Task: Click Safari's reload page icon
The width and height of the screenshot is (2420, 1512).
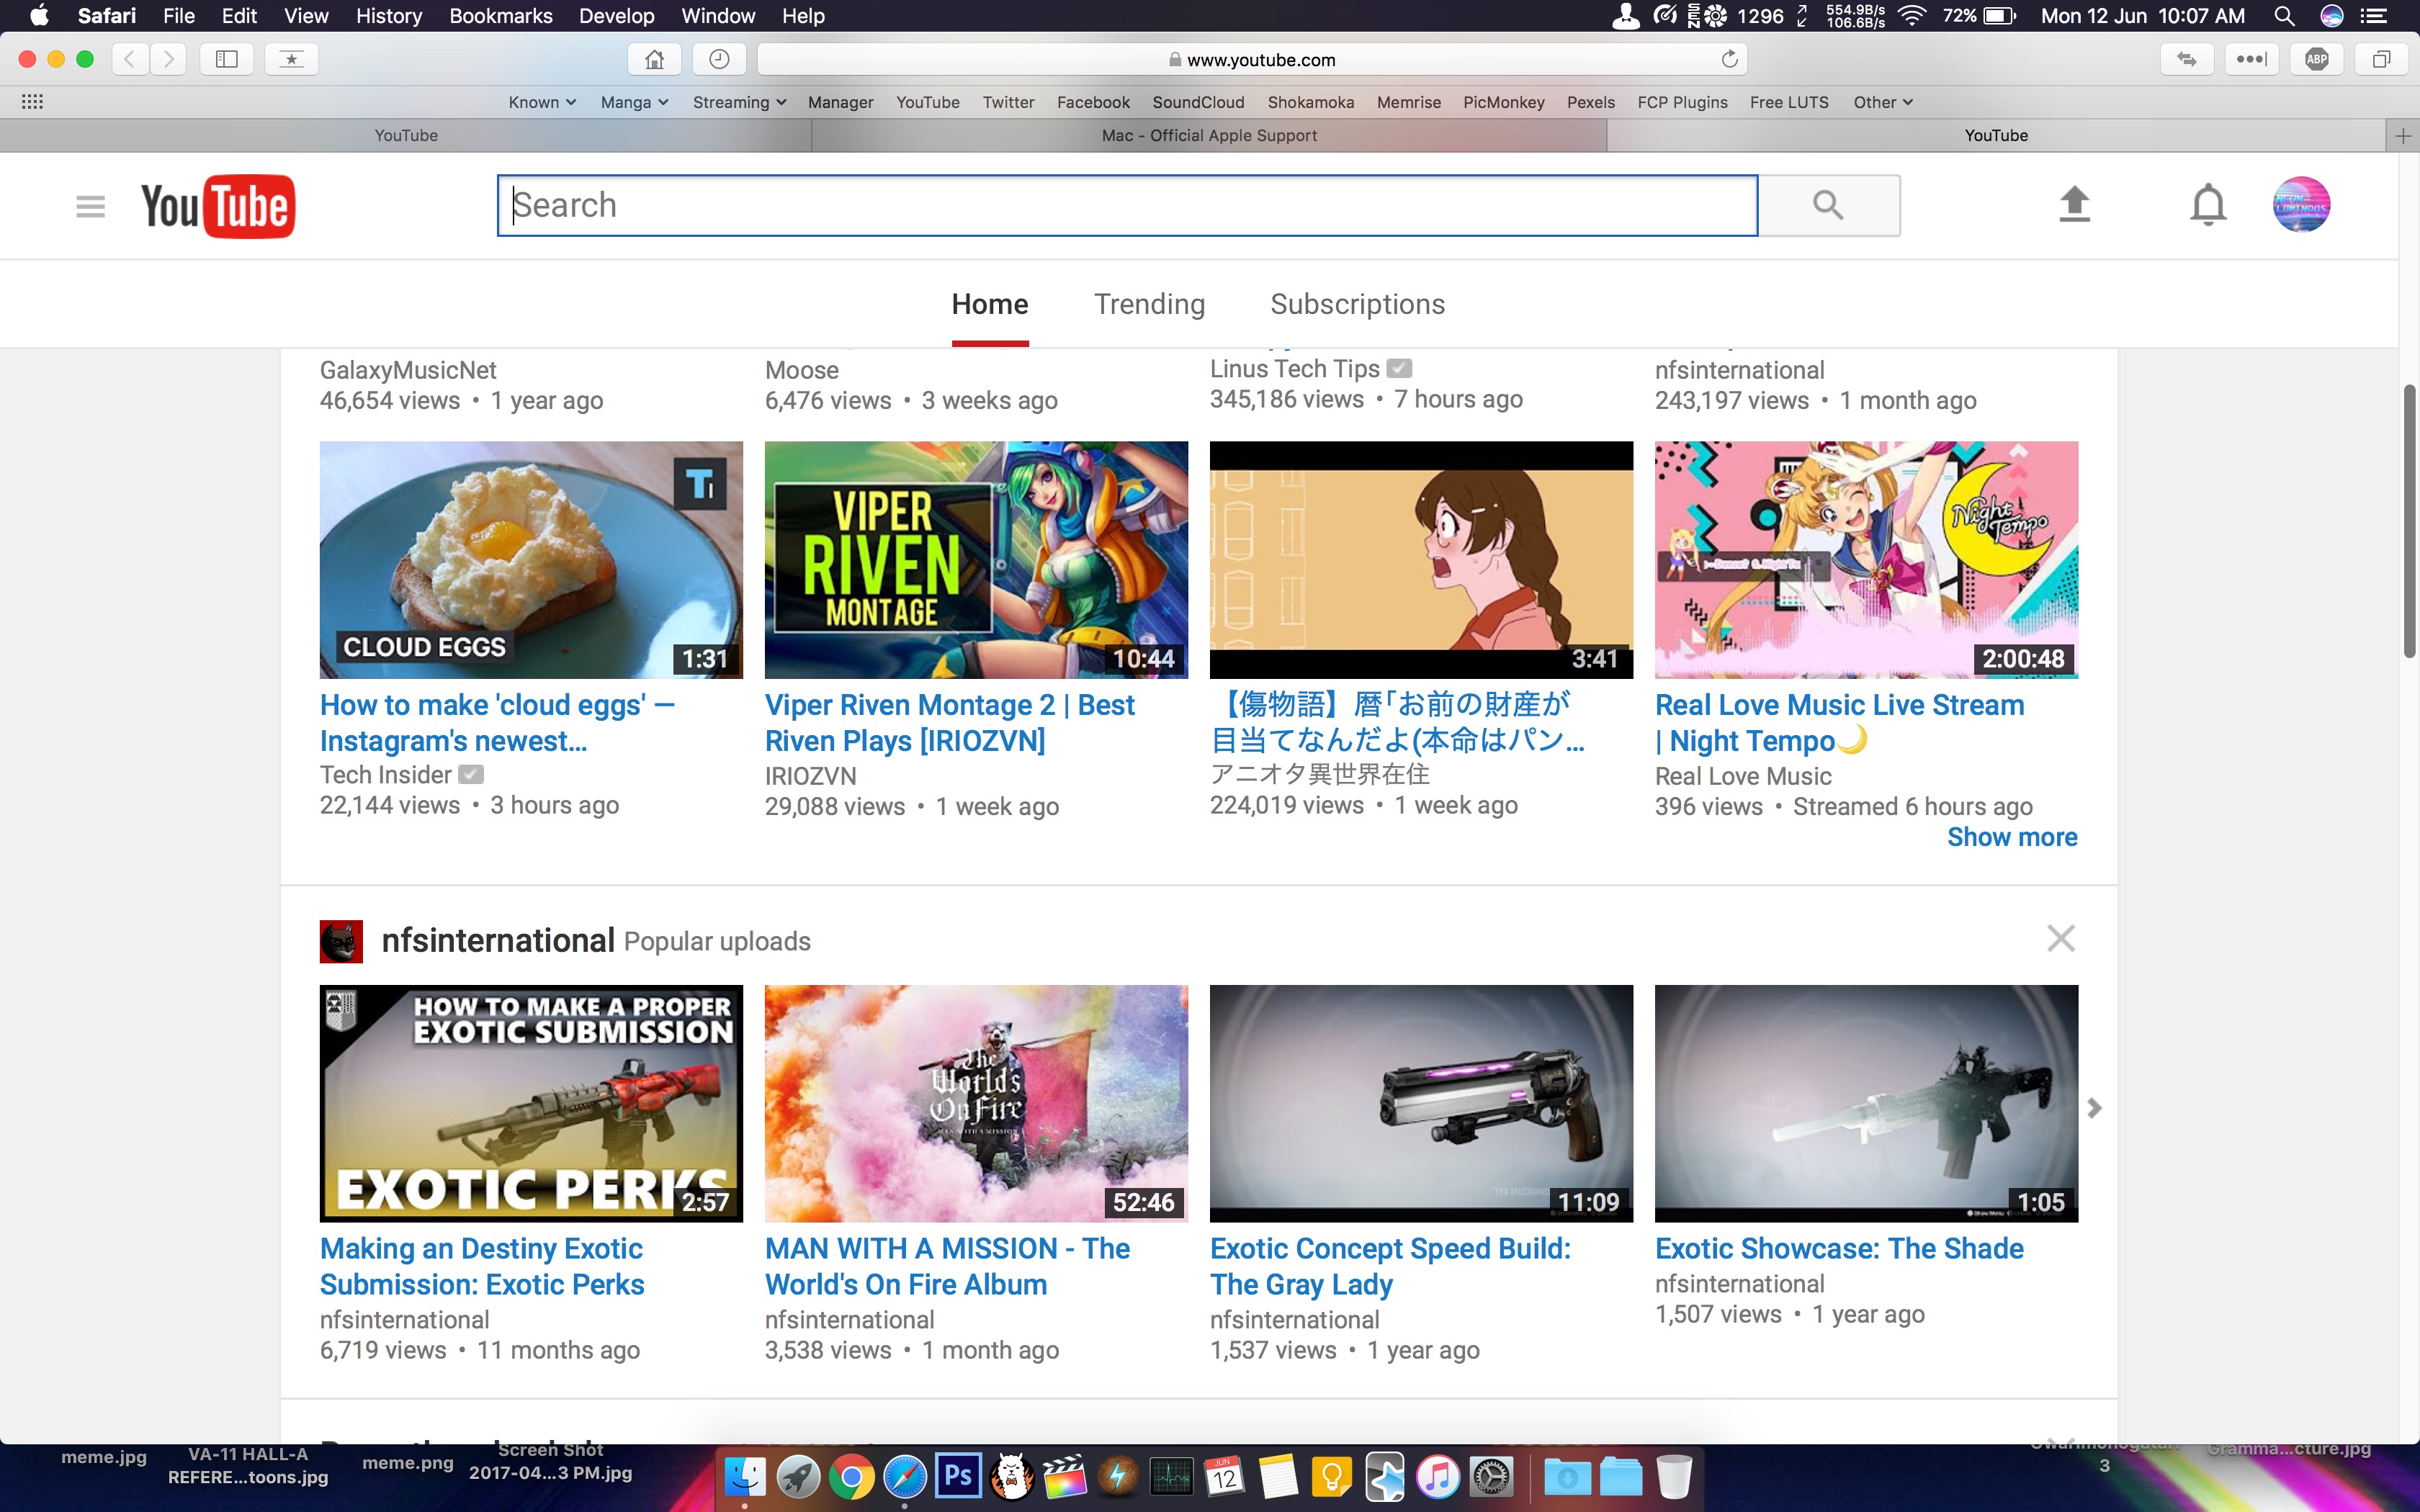Action: [1729, 59]
